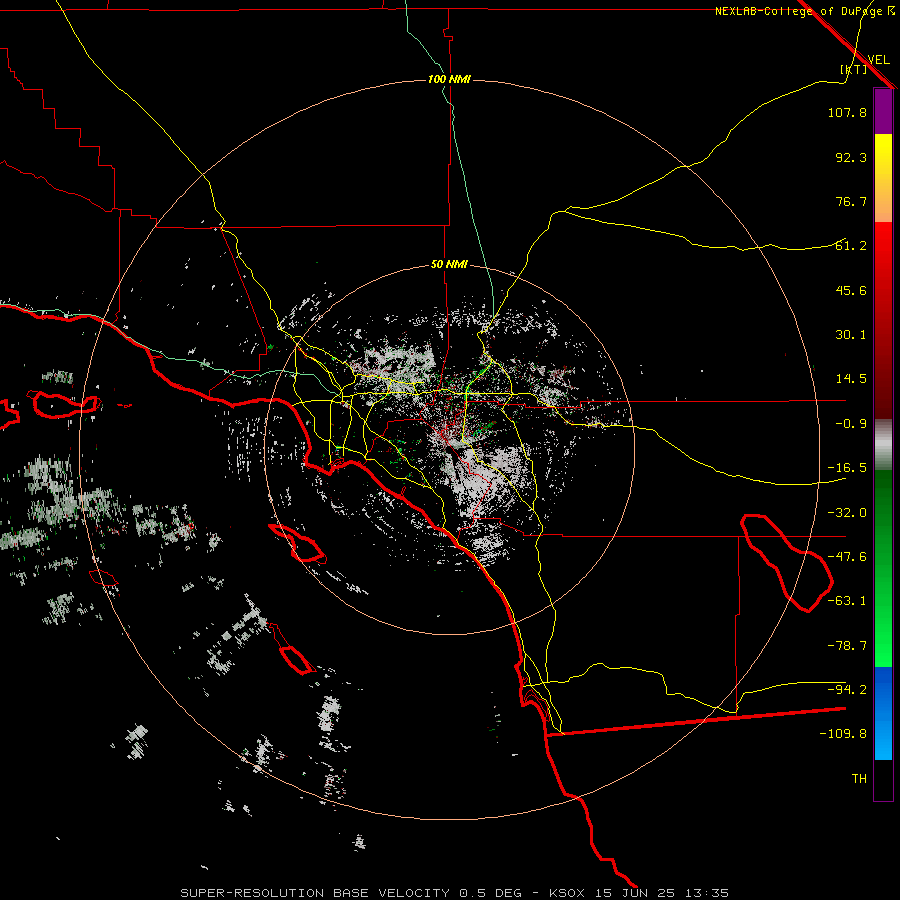Click the 61.2 velocity scale value
This screenshot has height=900, width=900.
click(851, 246)
